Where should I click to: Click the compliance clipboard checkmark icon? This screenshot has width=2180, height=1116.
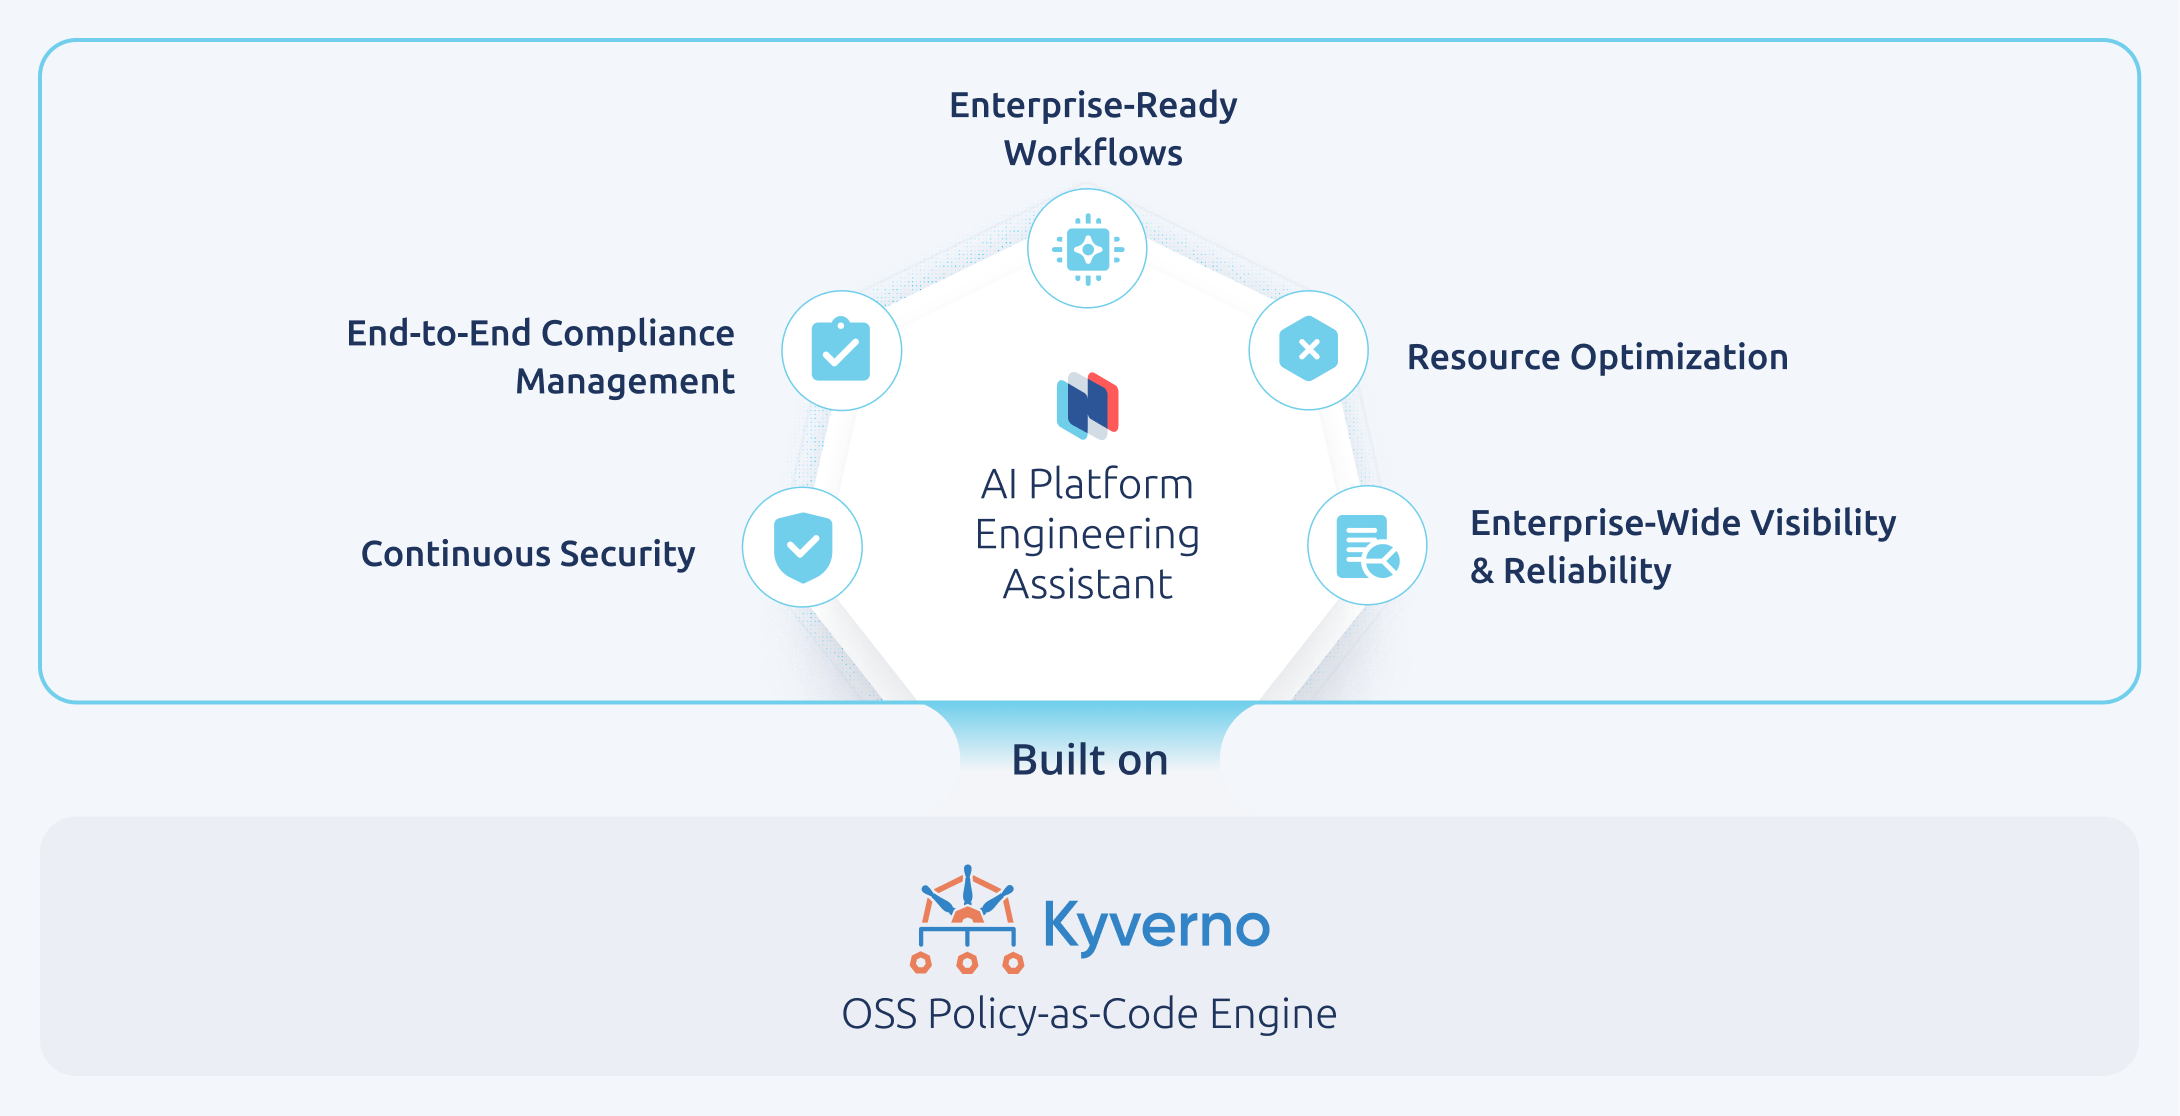(x=841, y=351)
